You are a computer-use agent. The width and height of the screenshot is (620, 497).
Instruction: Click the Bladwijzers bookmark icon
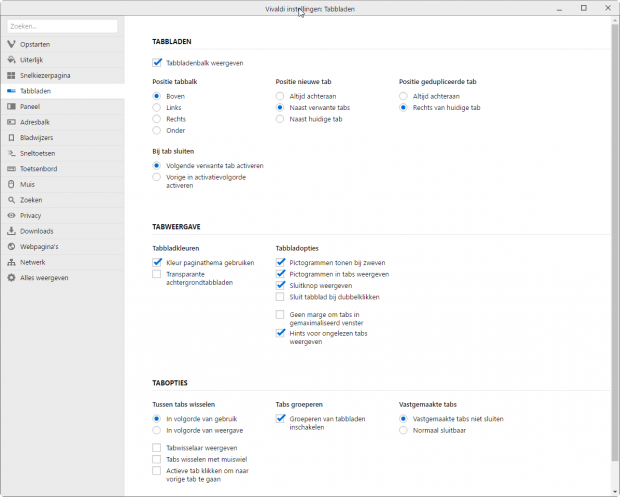click(x=11, y=137)
